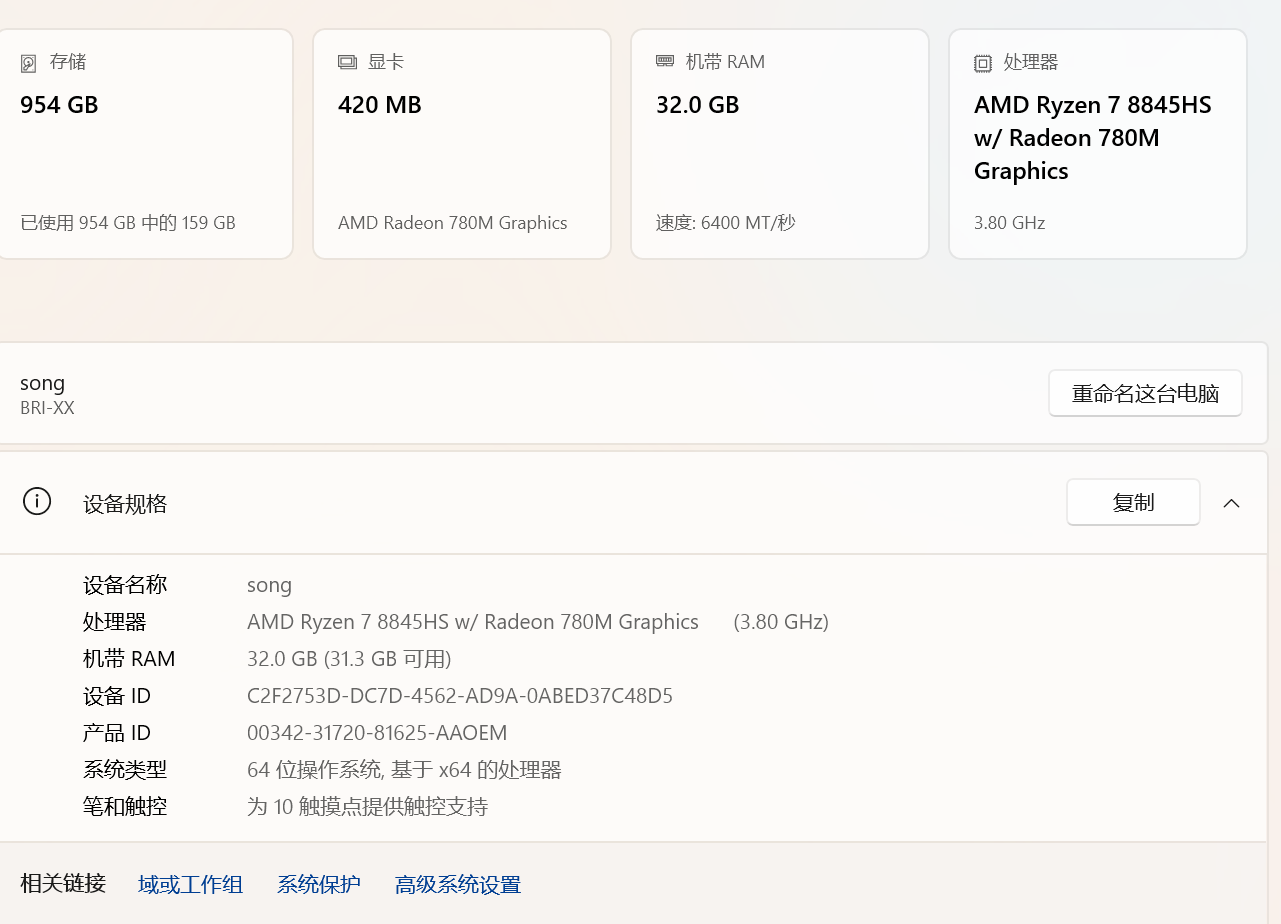
Task: Click the text 已使用 954 GB 中的 159 GB
Action: pos(128,223)
